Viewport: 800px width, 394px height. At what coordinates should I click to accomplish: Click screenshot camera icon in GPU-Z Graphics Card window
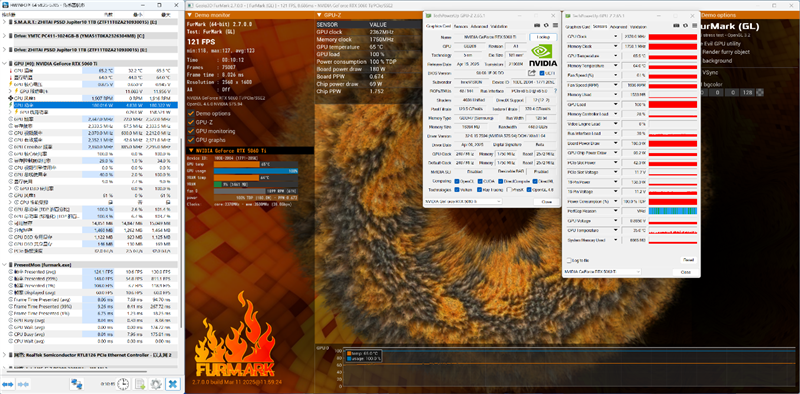537,25
